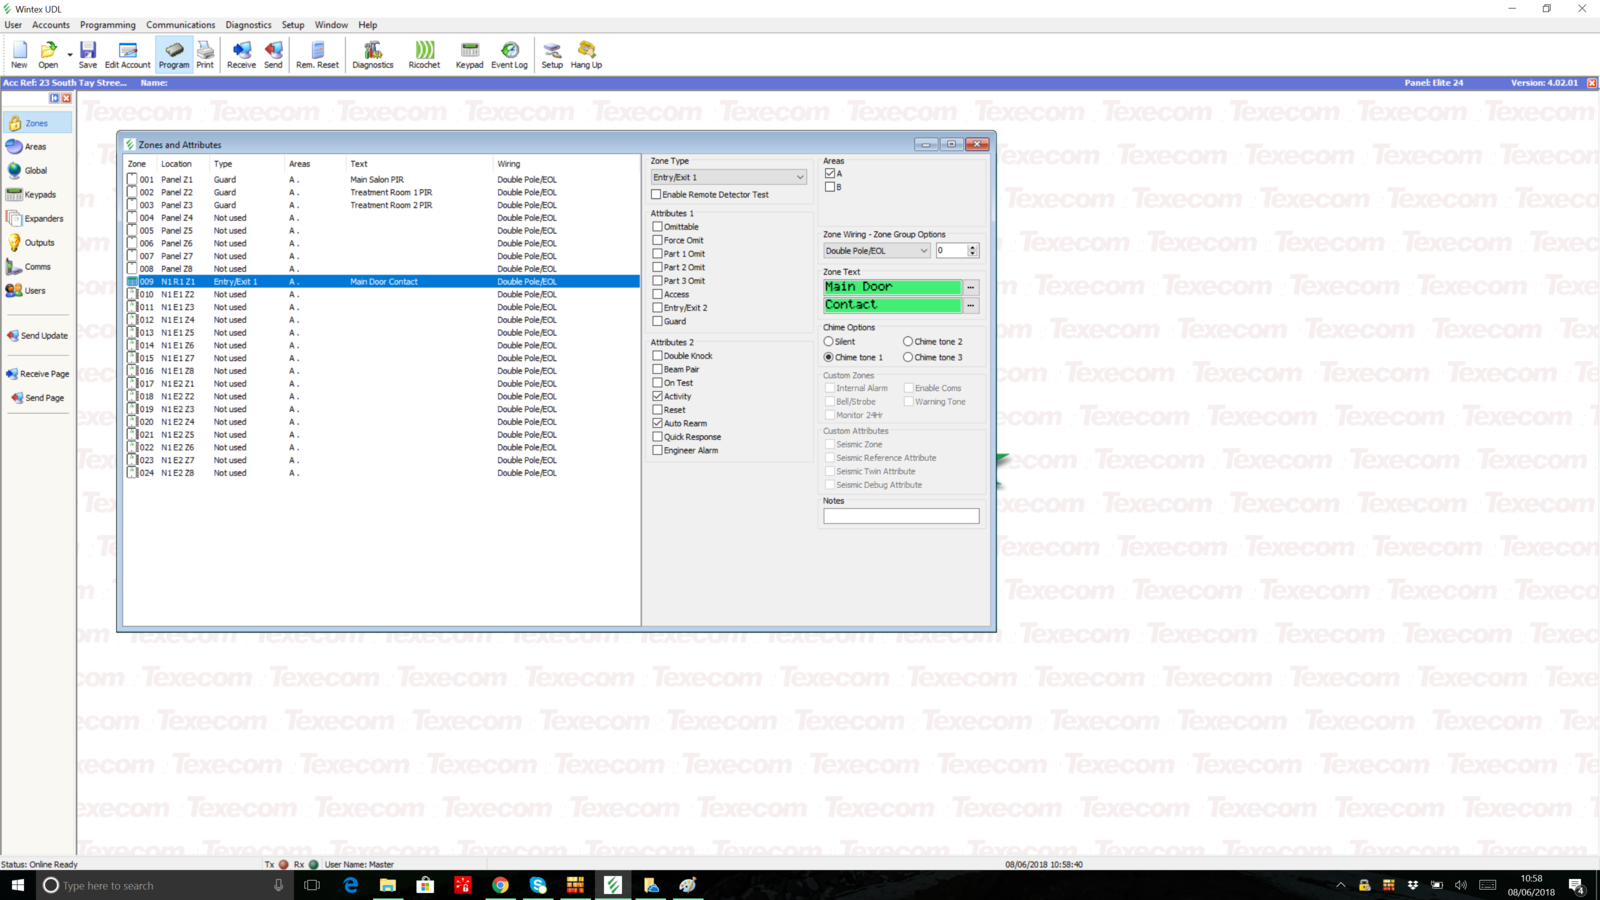Screen dimensions: 1600x900
Task: Click the Ricochet toolbar icon
Action: coord(424,54)
